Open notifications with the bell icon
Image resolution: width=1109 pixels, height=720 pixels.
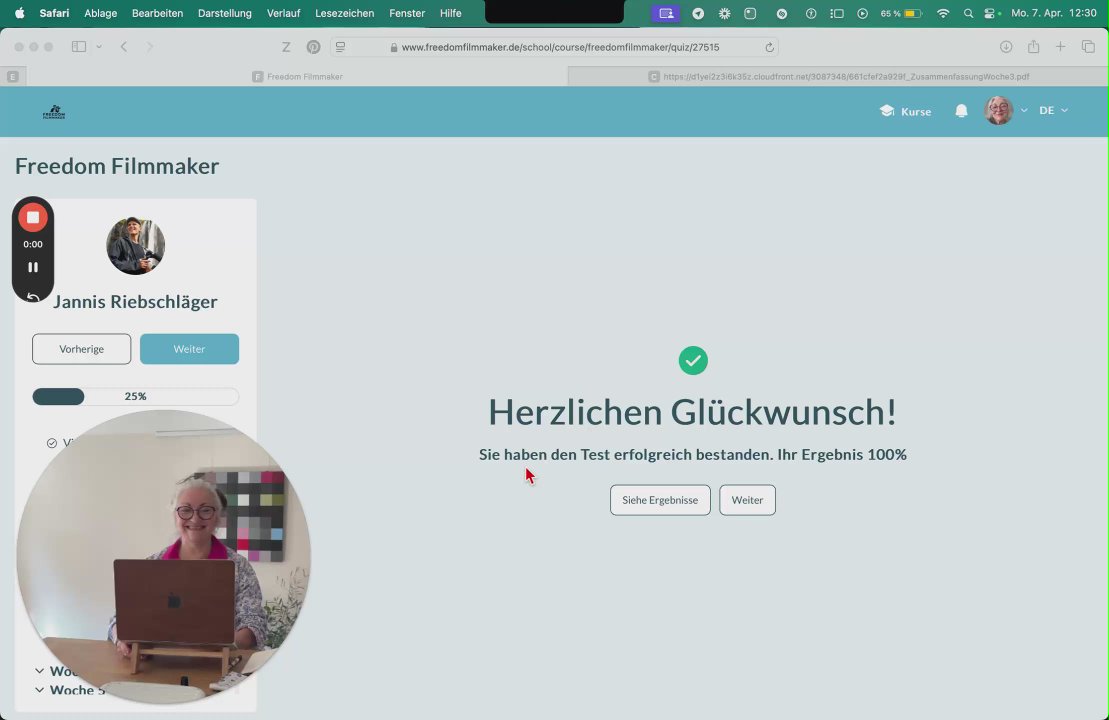tap(961, 111)
